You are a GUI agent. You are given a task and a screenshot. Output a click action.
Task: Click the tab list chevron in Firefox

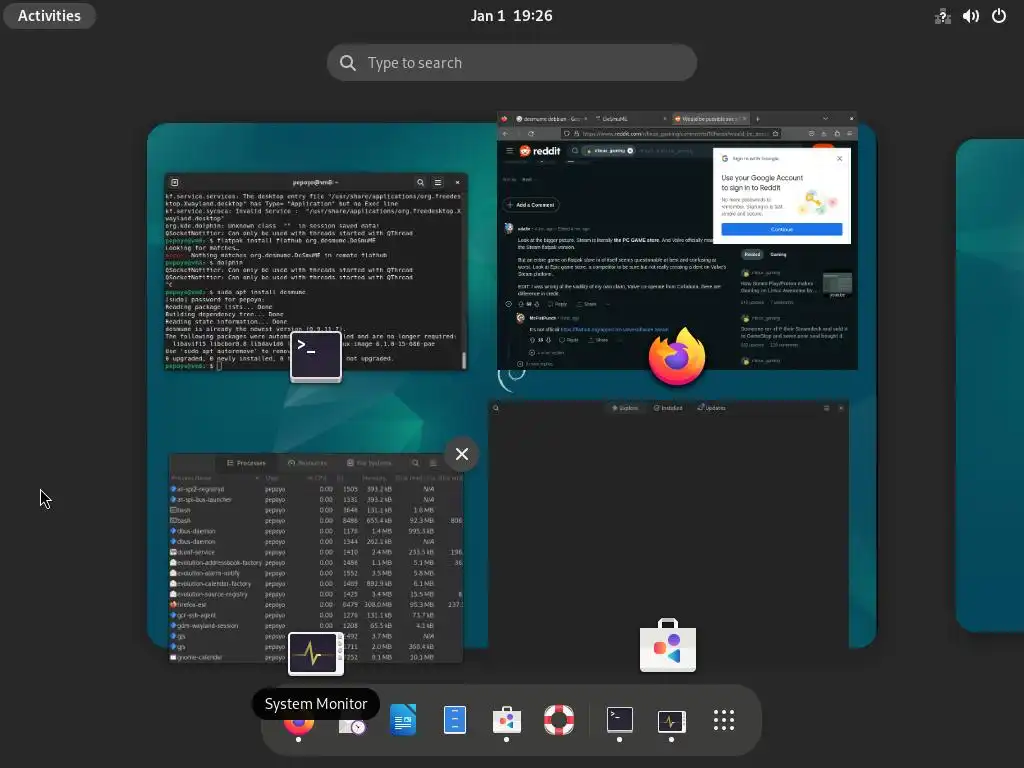point(825,119)
